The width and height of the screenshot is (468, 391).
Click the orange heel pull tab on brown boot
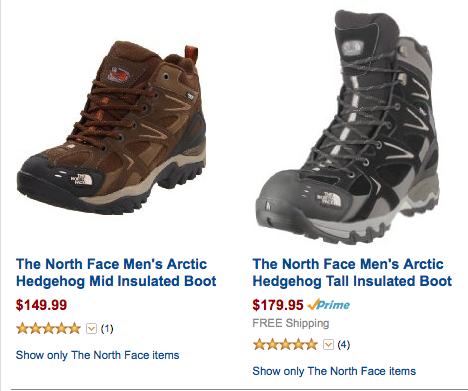click(x=191, y=53)
